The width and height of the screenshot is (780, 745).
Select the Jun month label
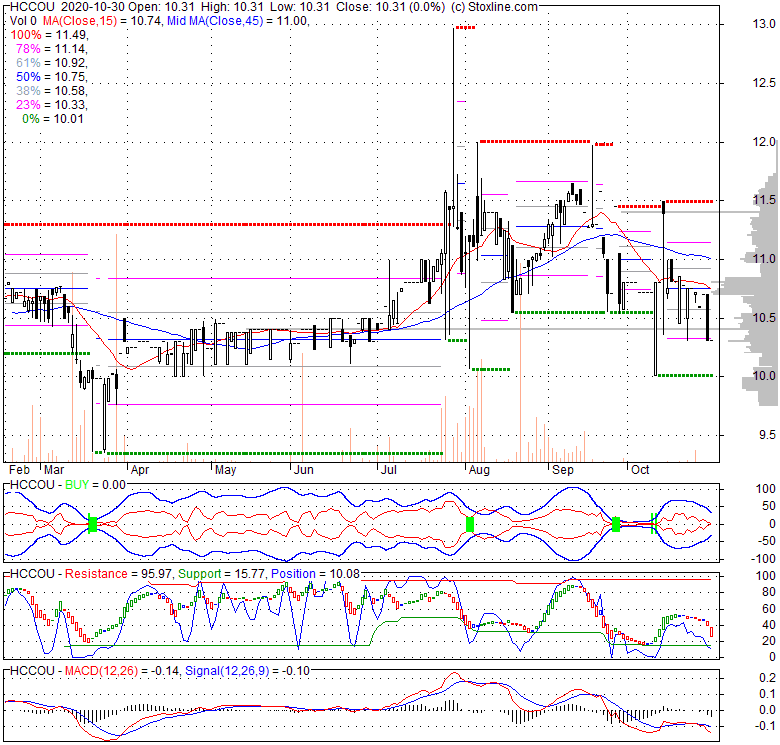pos(303,470)
